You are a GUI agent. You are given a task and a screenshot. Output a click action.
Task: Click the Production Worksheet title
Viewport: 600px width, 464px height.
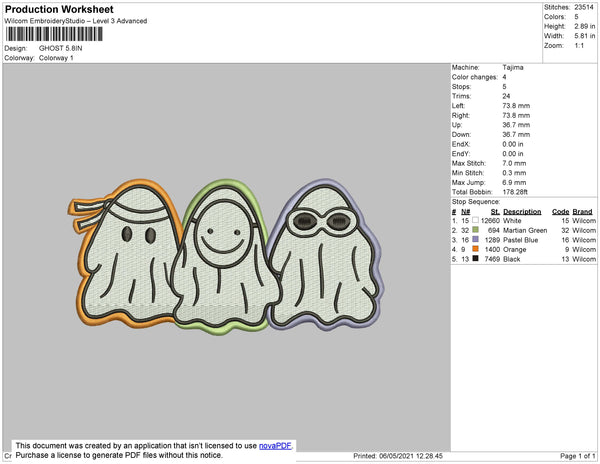[x=61, y=10]
